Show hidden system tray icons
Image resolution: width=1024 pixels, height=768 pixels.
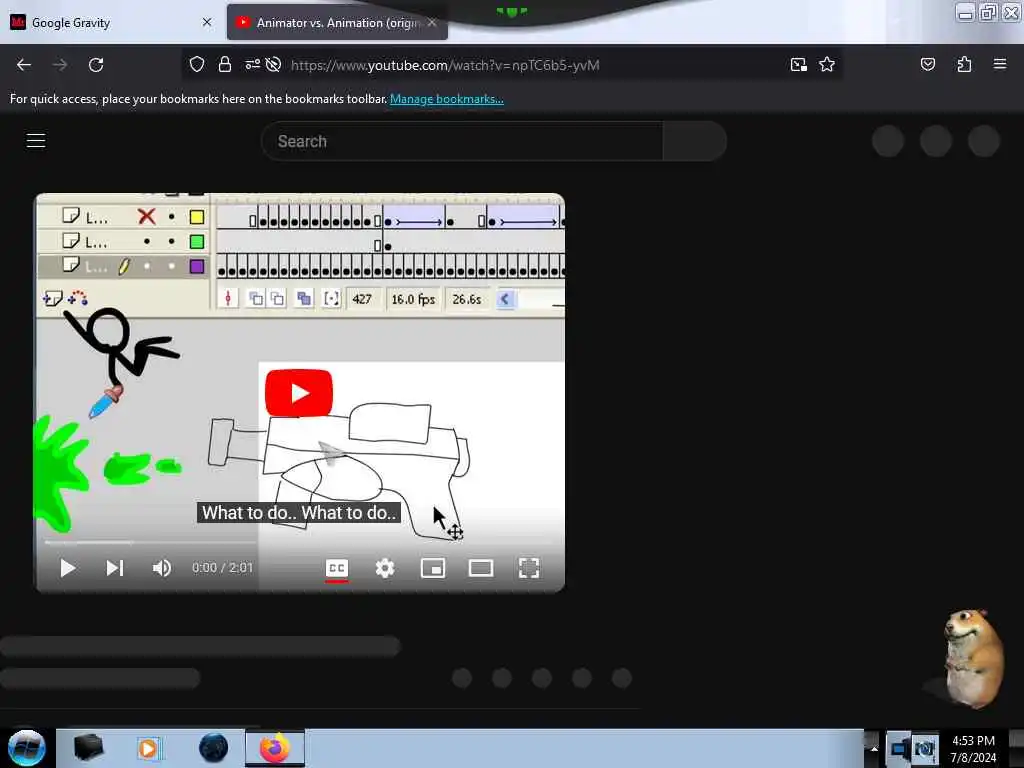tap(874, 749)
